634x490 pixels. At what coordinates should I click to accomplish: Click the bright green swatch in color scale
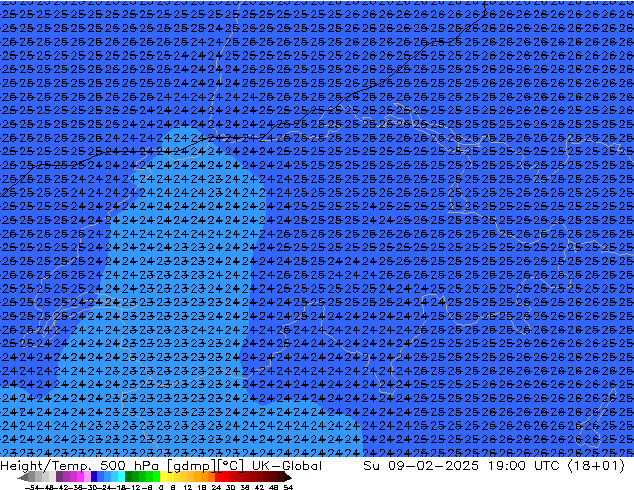coord(156,477)
